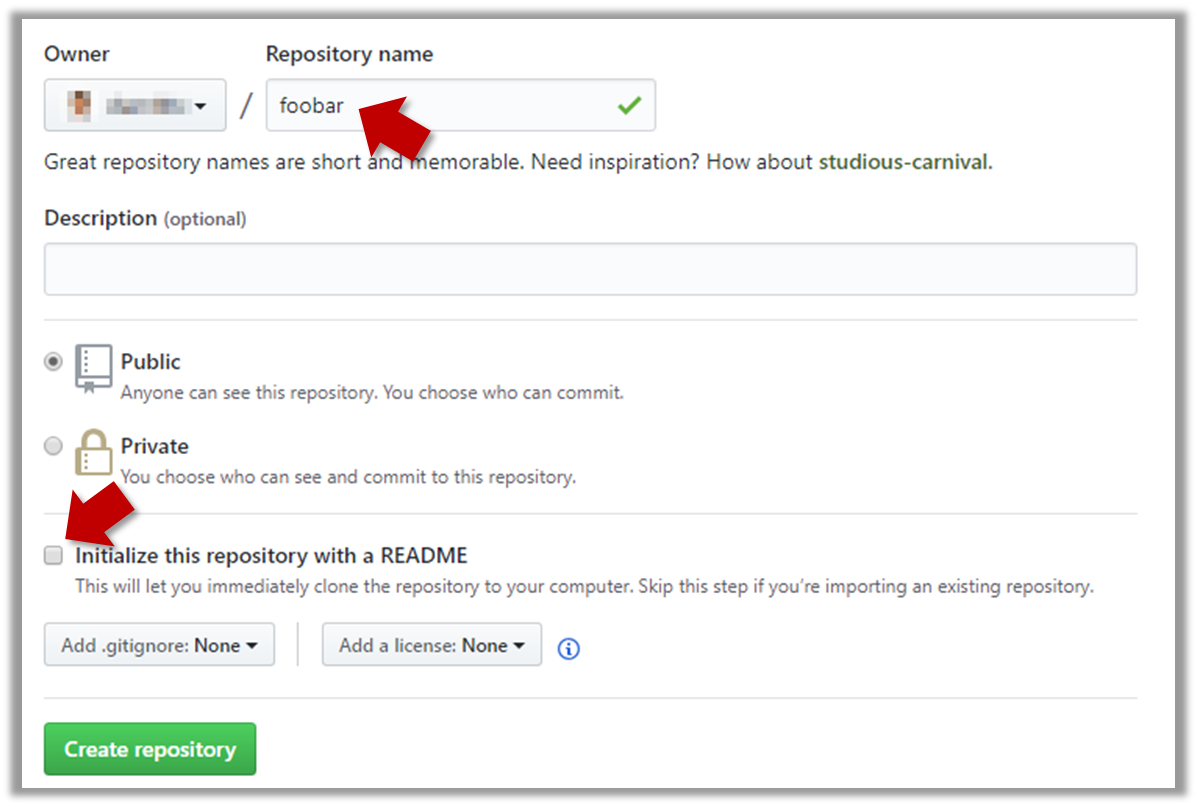Click the Description optional label
1197x807 pixels.
click(x=145, y=218)
